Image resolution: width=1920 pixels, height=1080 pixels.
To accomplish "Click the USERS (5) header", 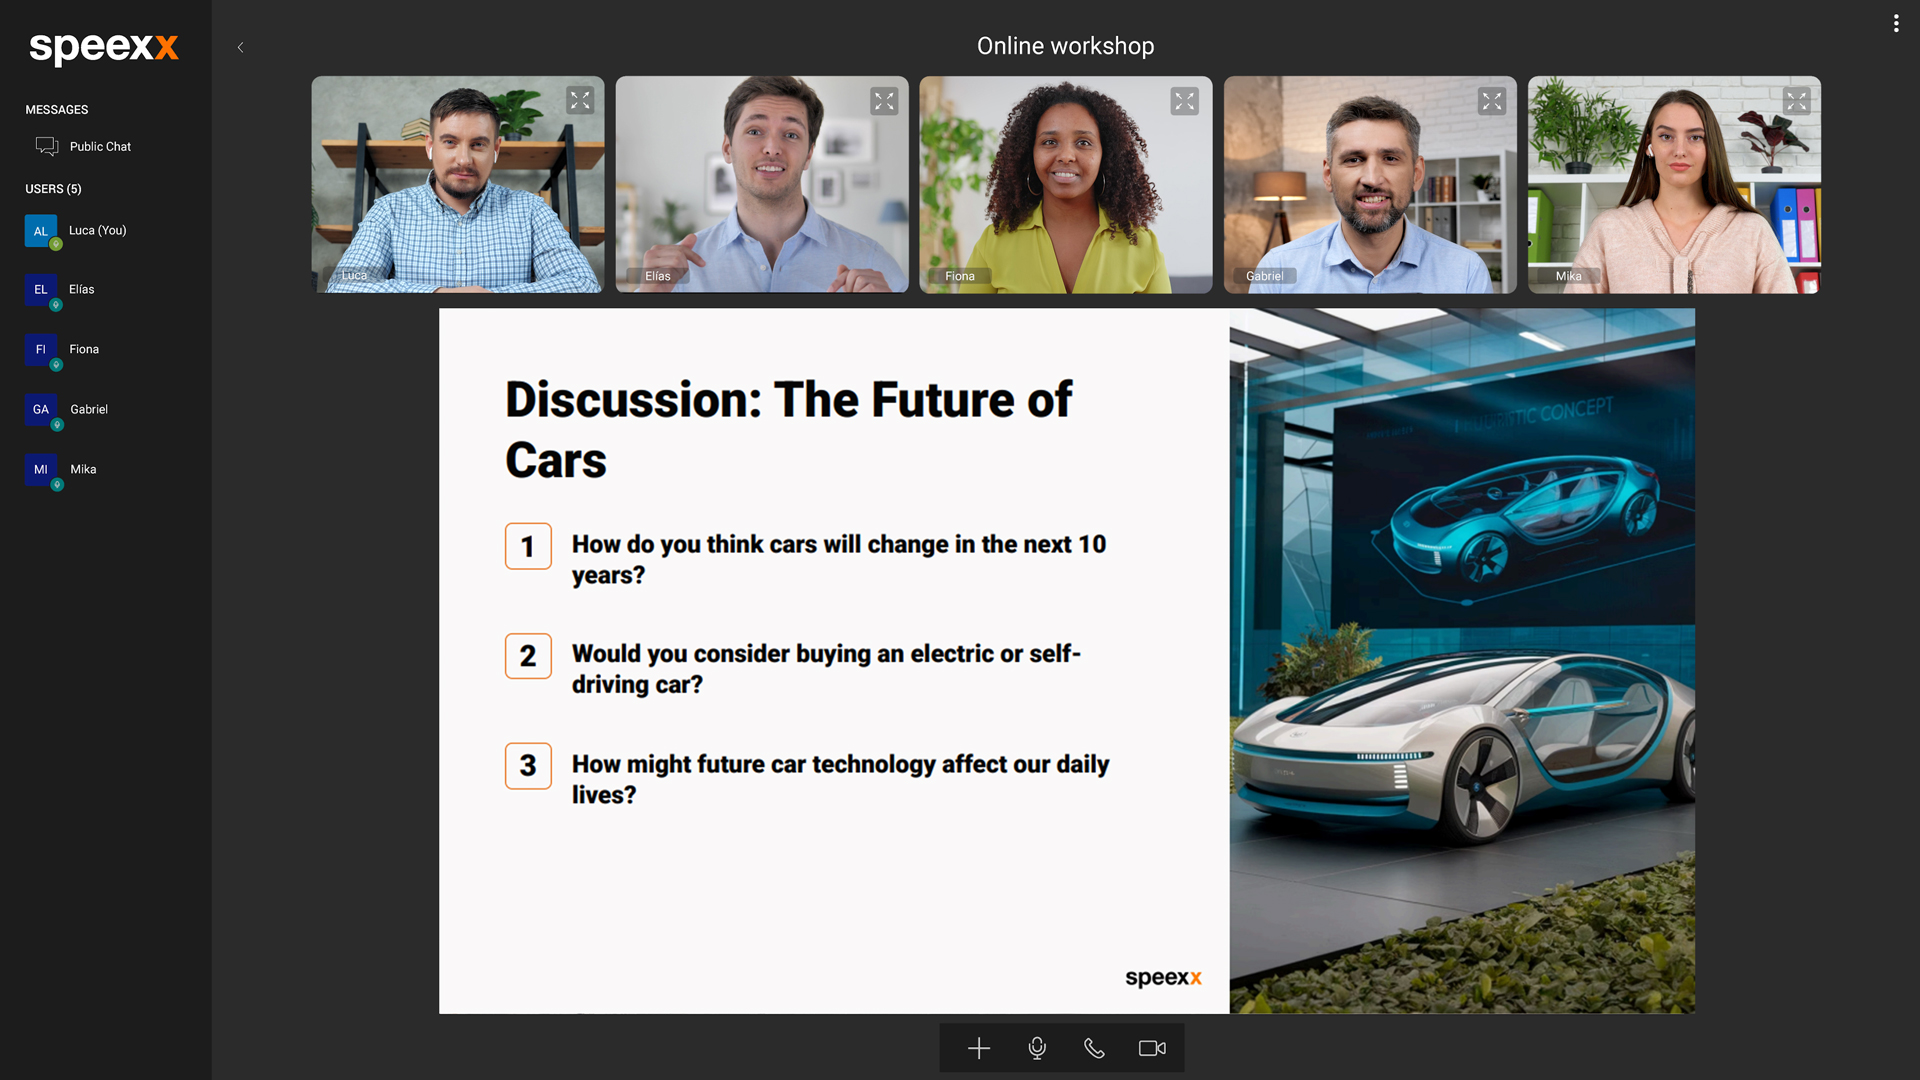I will 53,189.
